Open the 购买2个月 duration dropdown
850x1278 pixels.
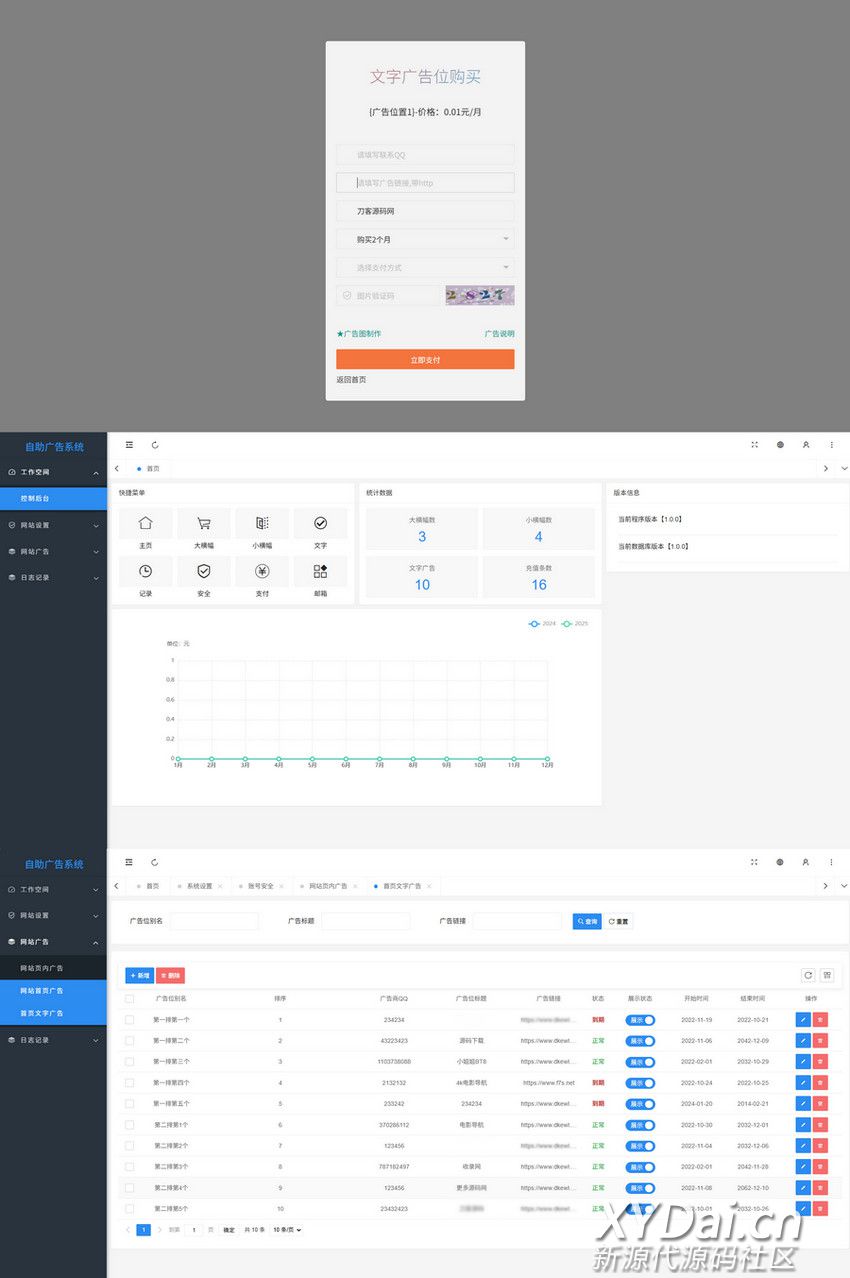(425, 240)
